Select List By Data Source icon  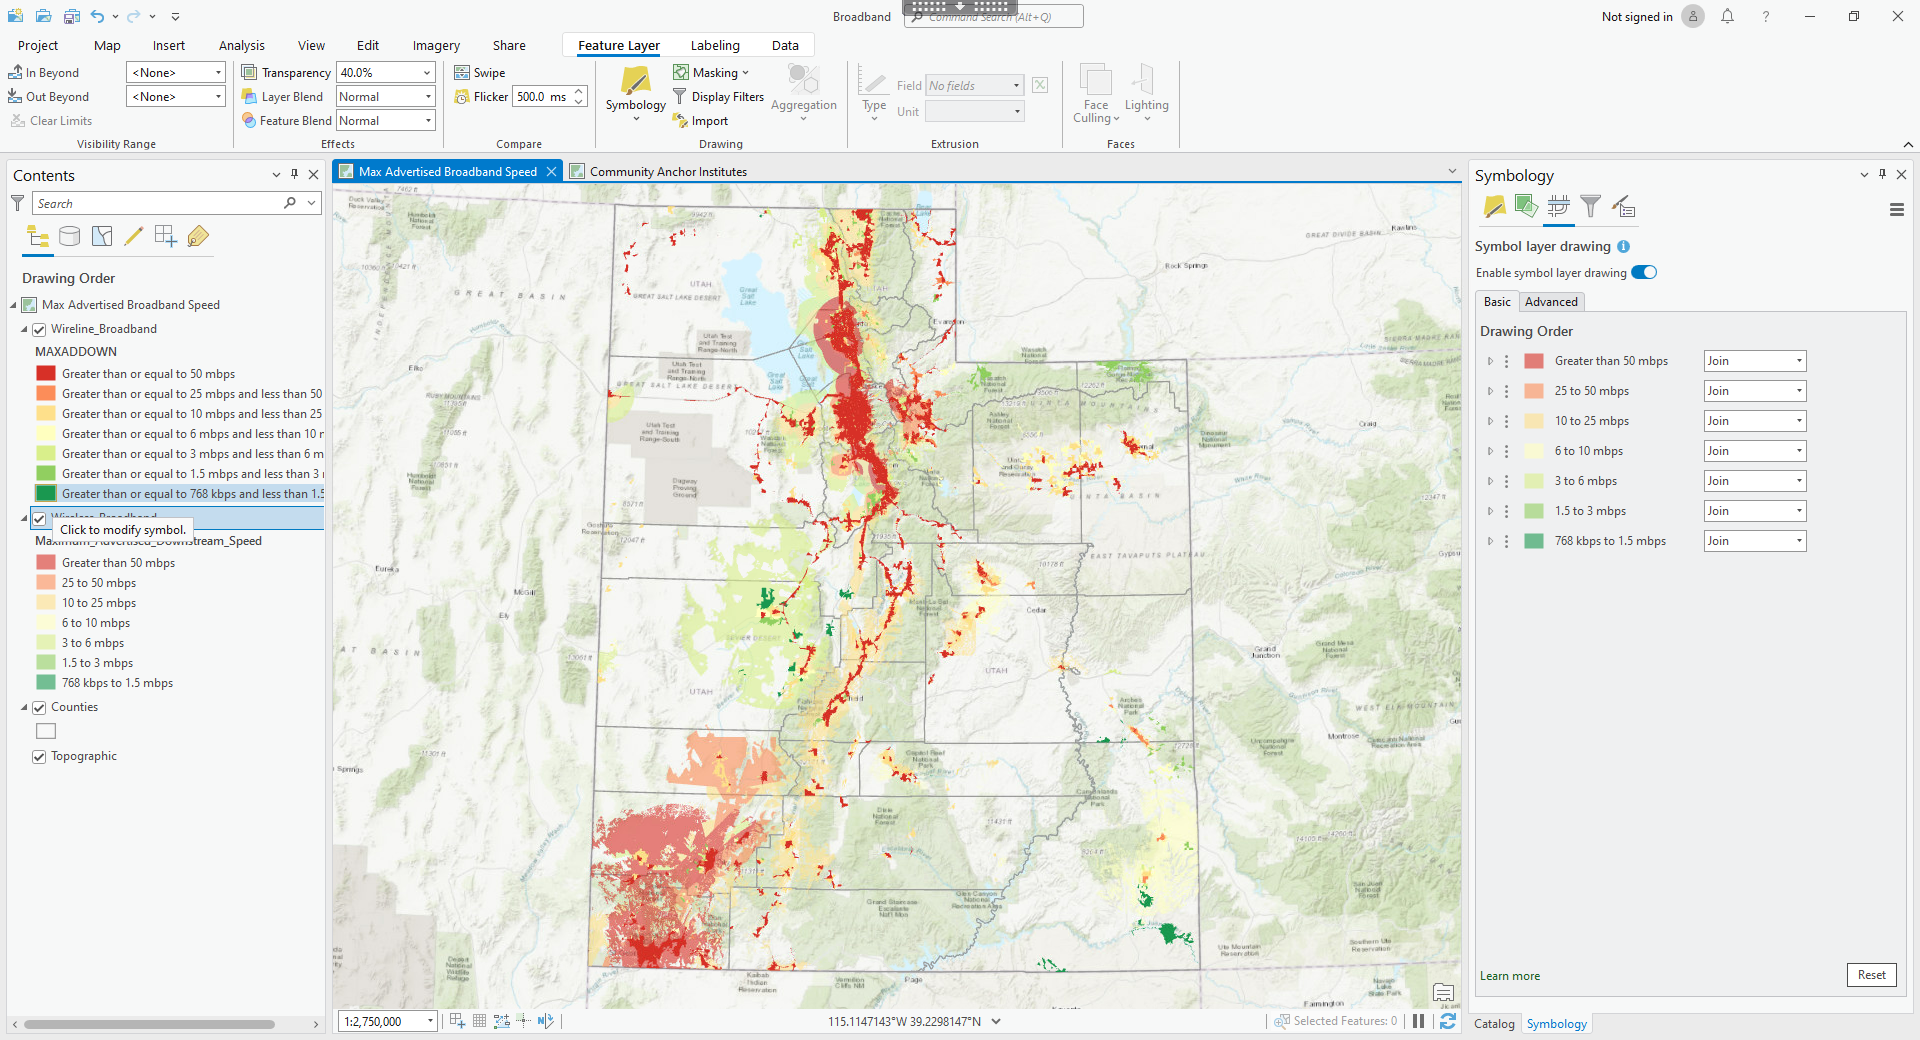pyautogui.click(x=69, y=236)
